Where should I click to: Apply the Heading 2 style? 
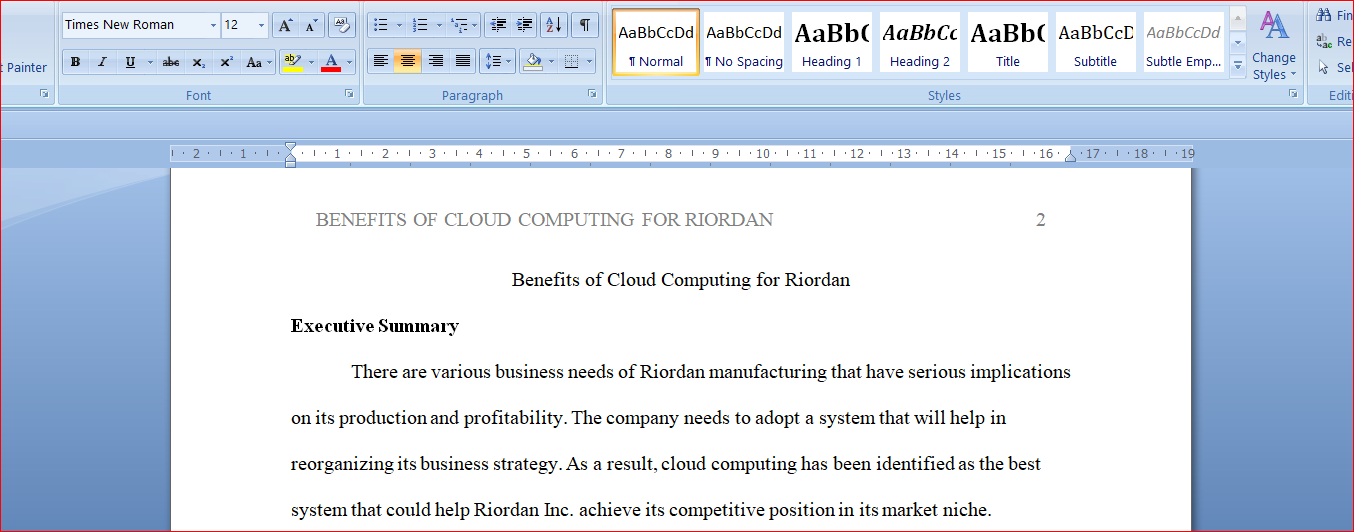[x=920, y=42]
